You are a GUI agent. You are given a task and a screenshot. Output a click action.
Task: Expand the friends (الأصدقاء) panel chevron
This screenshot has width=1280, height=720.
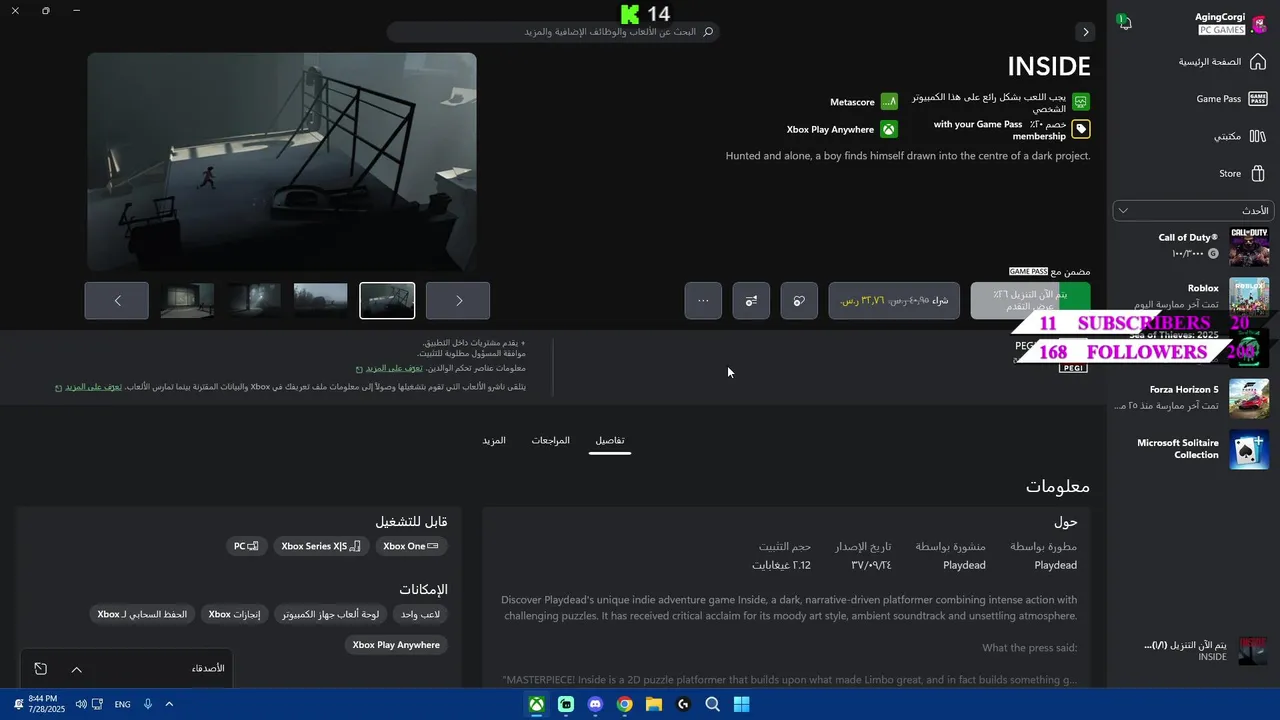(76, 669)
